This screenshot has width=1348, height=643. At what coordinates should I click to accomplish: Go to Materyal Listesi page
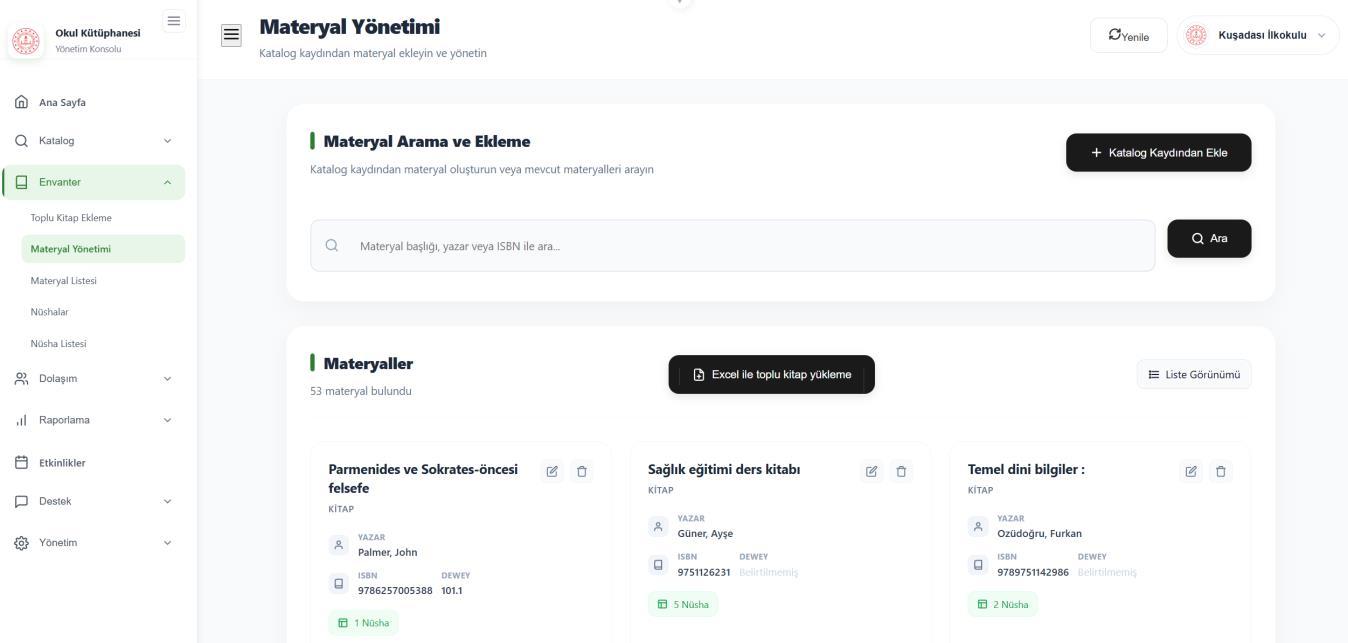tap(64, 281)
